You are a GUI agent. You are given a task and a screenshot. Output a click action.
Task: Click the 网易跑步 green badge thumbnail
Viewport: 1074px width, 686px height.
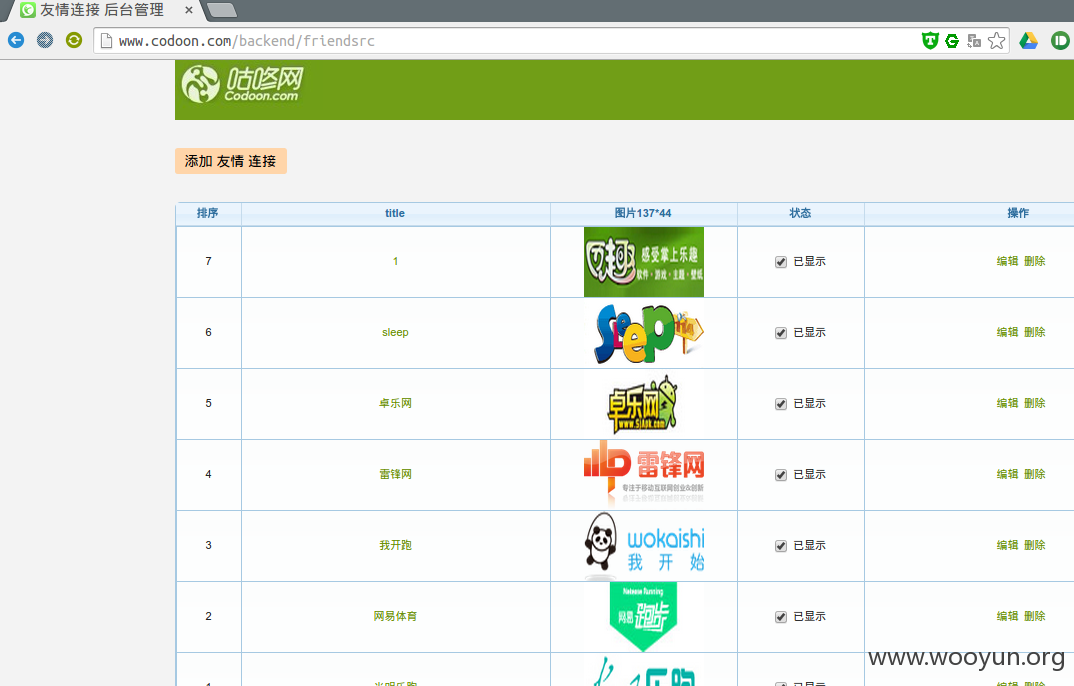click(643, 616)
